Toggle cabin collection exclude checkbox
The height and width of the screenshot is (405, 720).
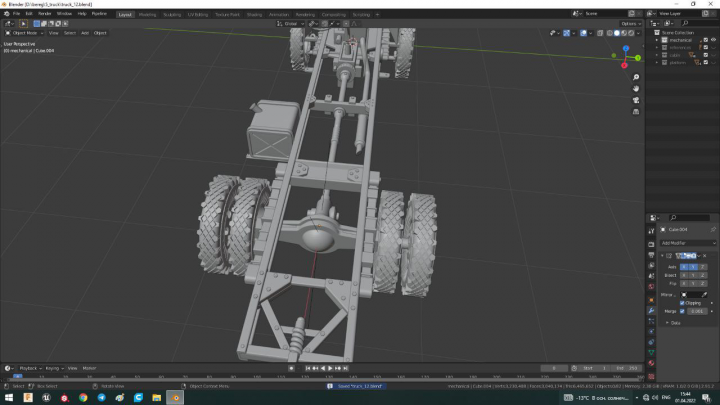[x=706, y=55]
